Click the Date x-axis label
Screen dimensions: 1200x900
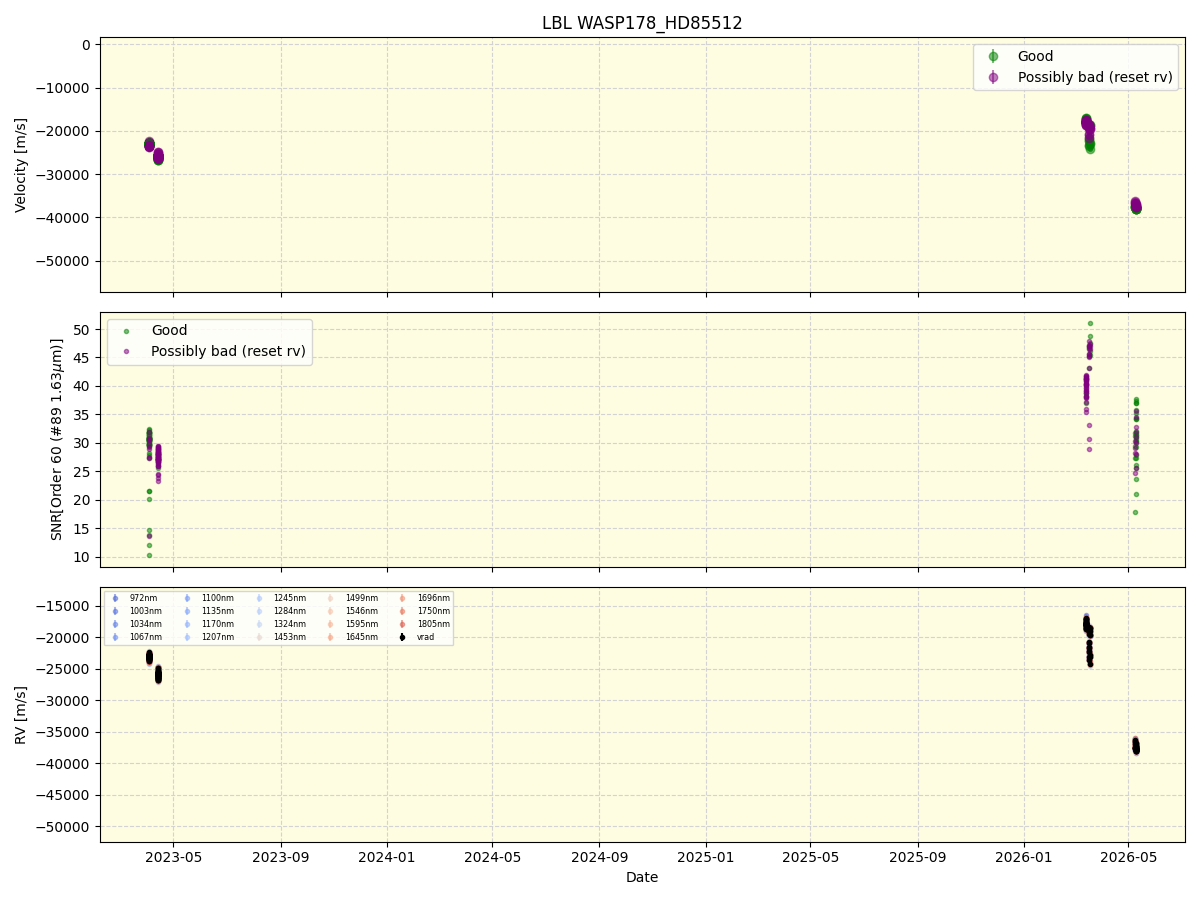pos(642,877)
